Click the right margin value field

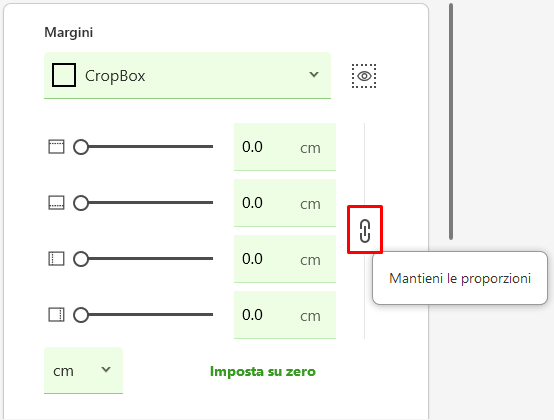point(285,315)
